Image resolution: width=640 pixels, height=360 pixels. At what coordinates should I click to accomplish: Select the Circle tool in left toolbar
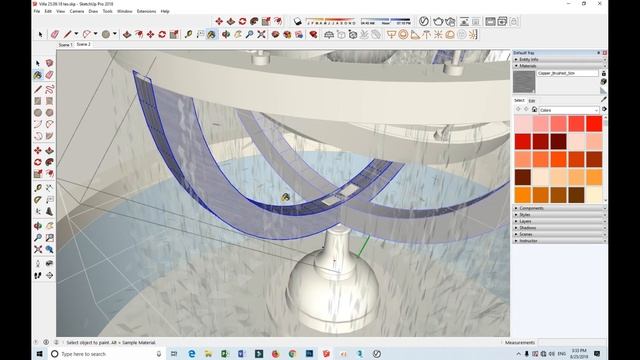tap(38, 112)
